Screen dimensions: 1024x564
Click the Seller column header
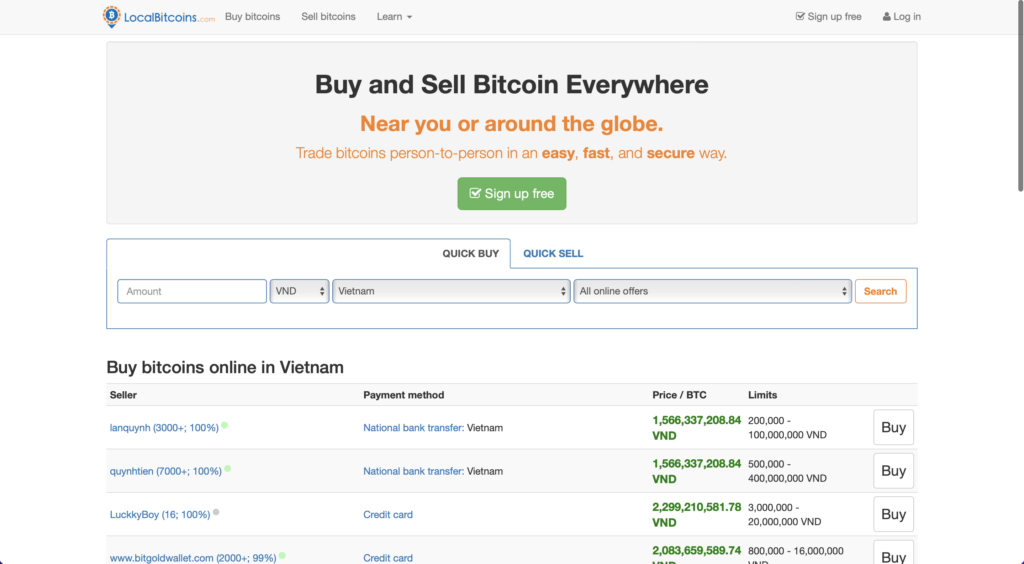(123, 395)
